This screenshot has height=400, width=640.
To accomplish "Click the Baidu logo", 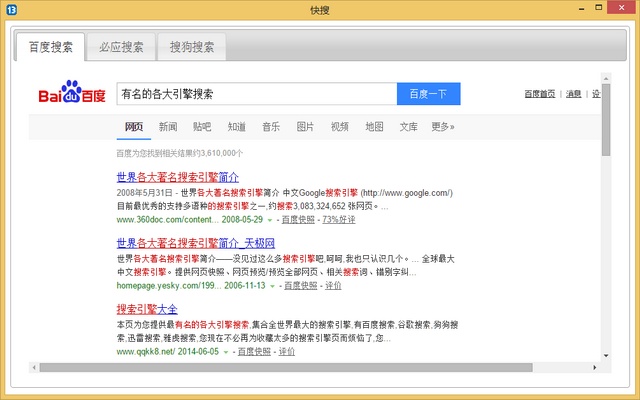I will (72, 92).
